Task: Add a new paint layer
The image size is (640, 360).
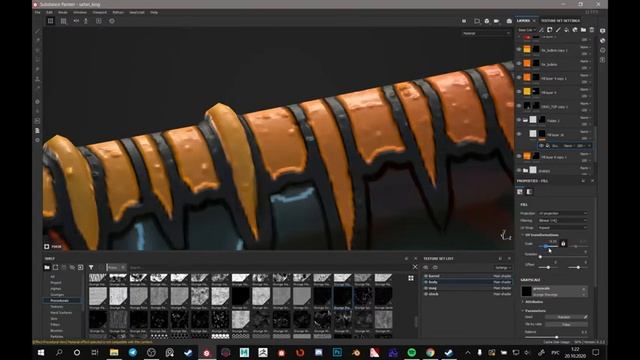Action: (x=558, y=30)
